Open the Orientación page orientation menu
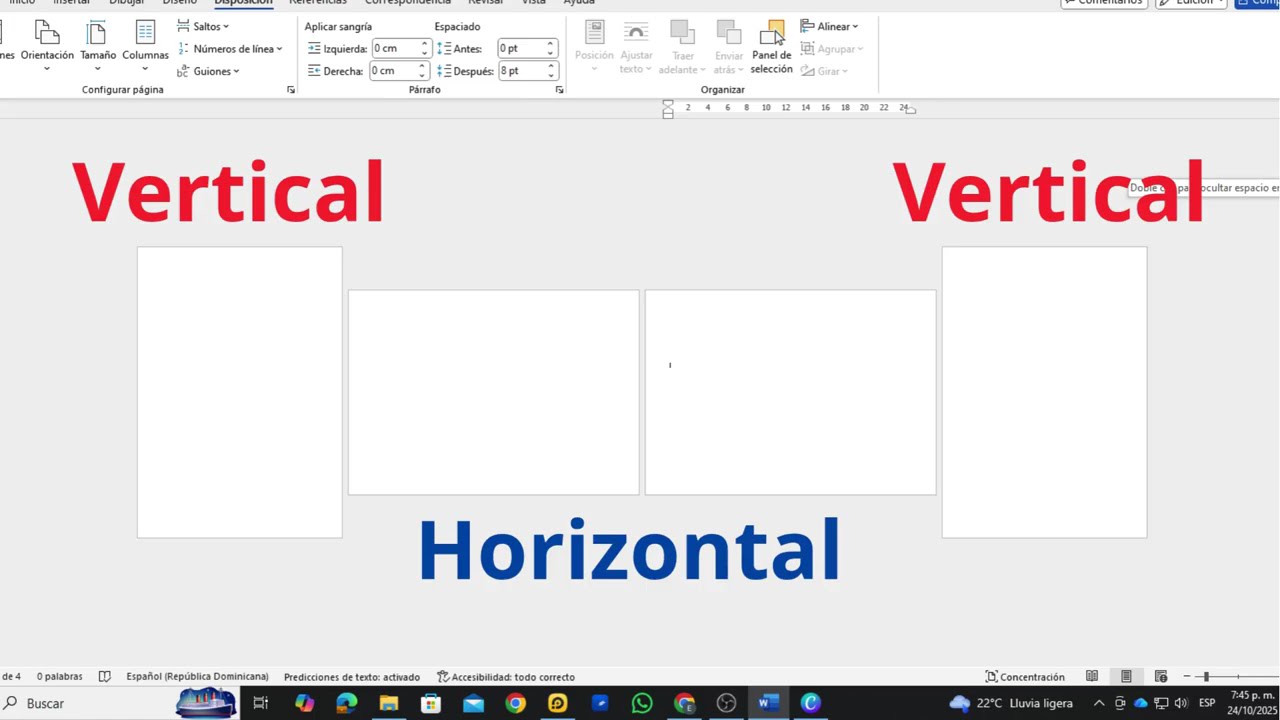This screenshot has height=720, width=1280. click(x=47, y=46)
